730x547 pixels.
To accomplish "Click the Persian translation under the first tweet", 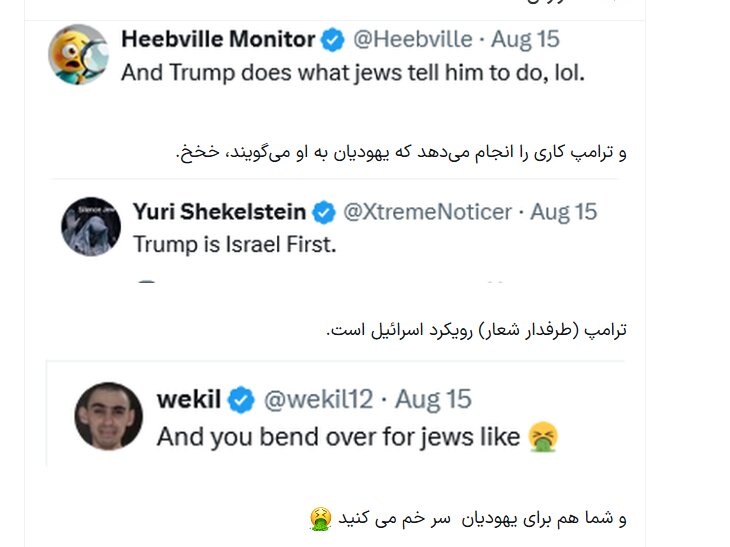I will pyautogui.click(x=401, y=152).
